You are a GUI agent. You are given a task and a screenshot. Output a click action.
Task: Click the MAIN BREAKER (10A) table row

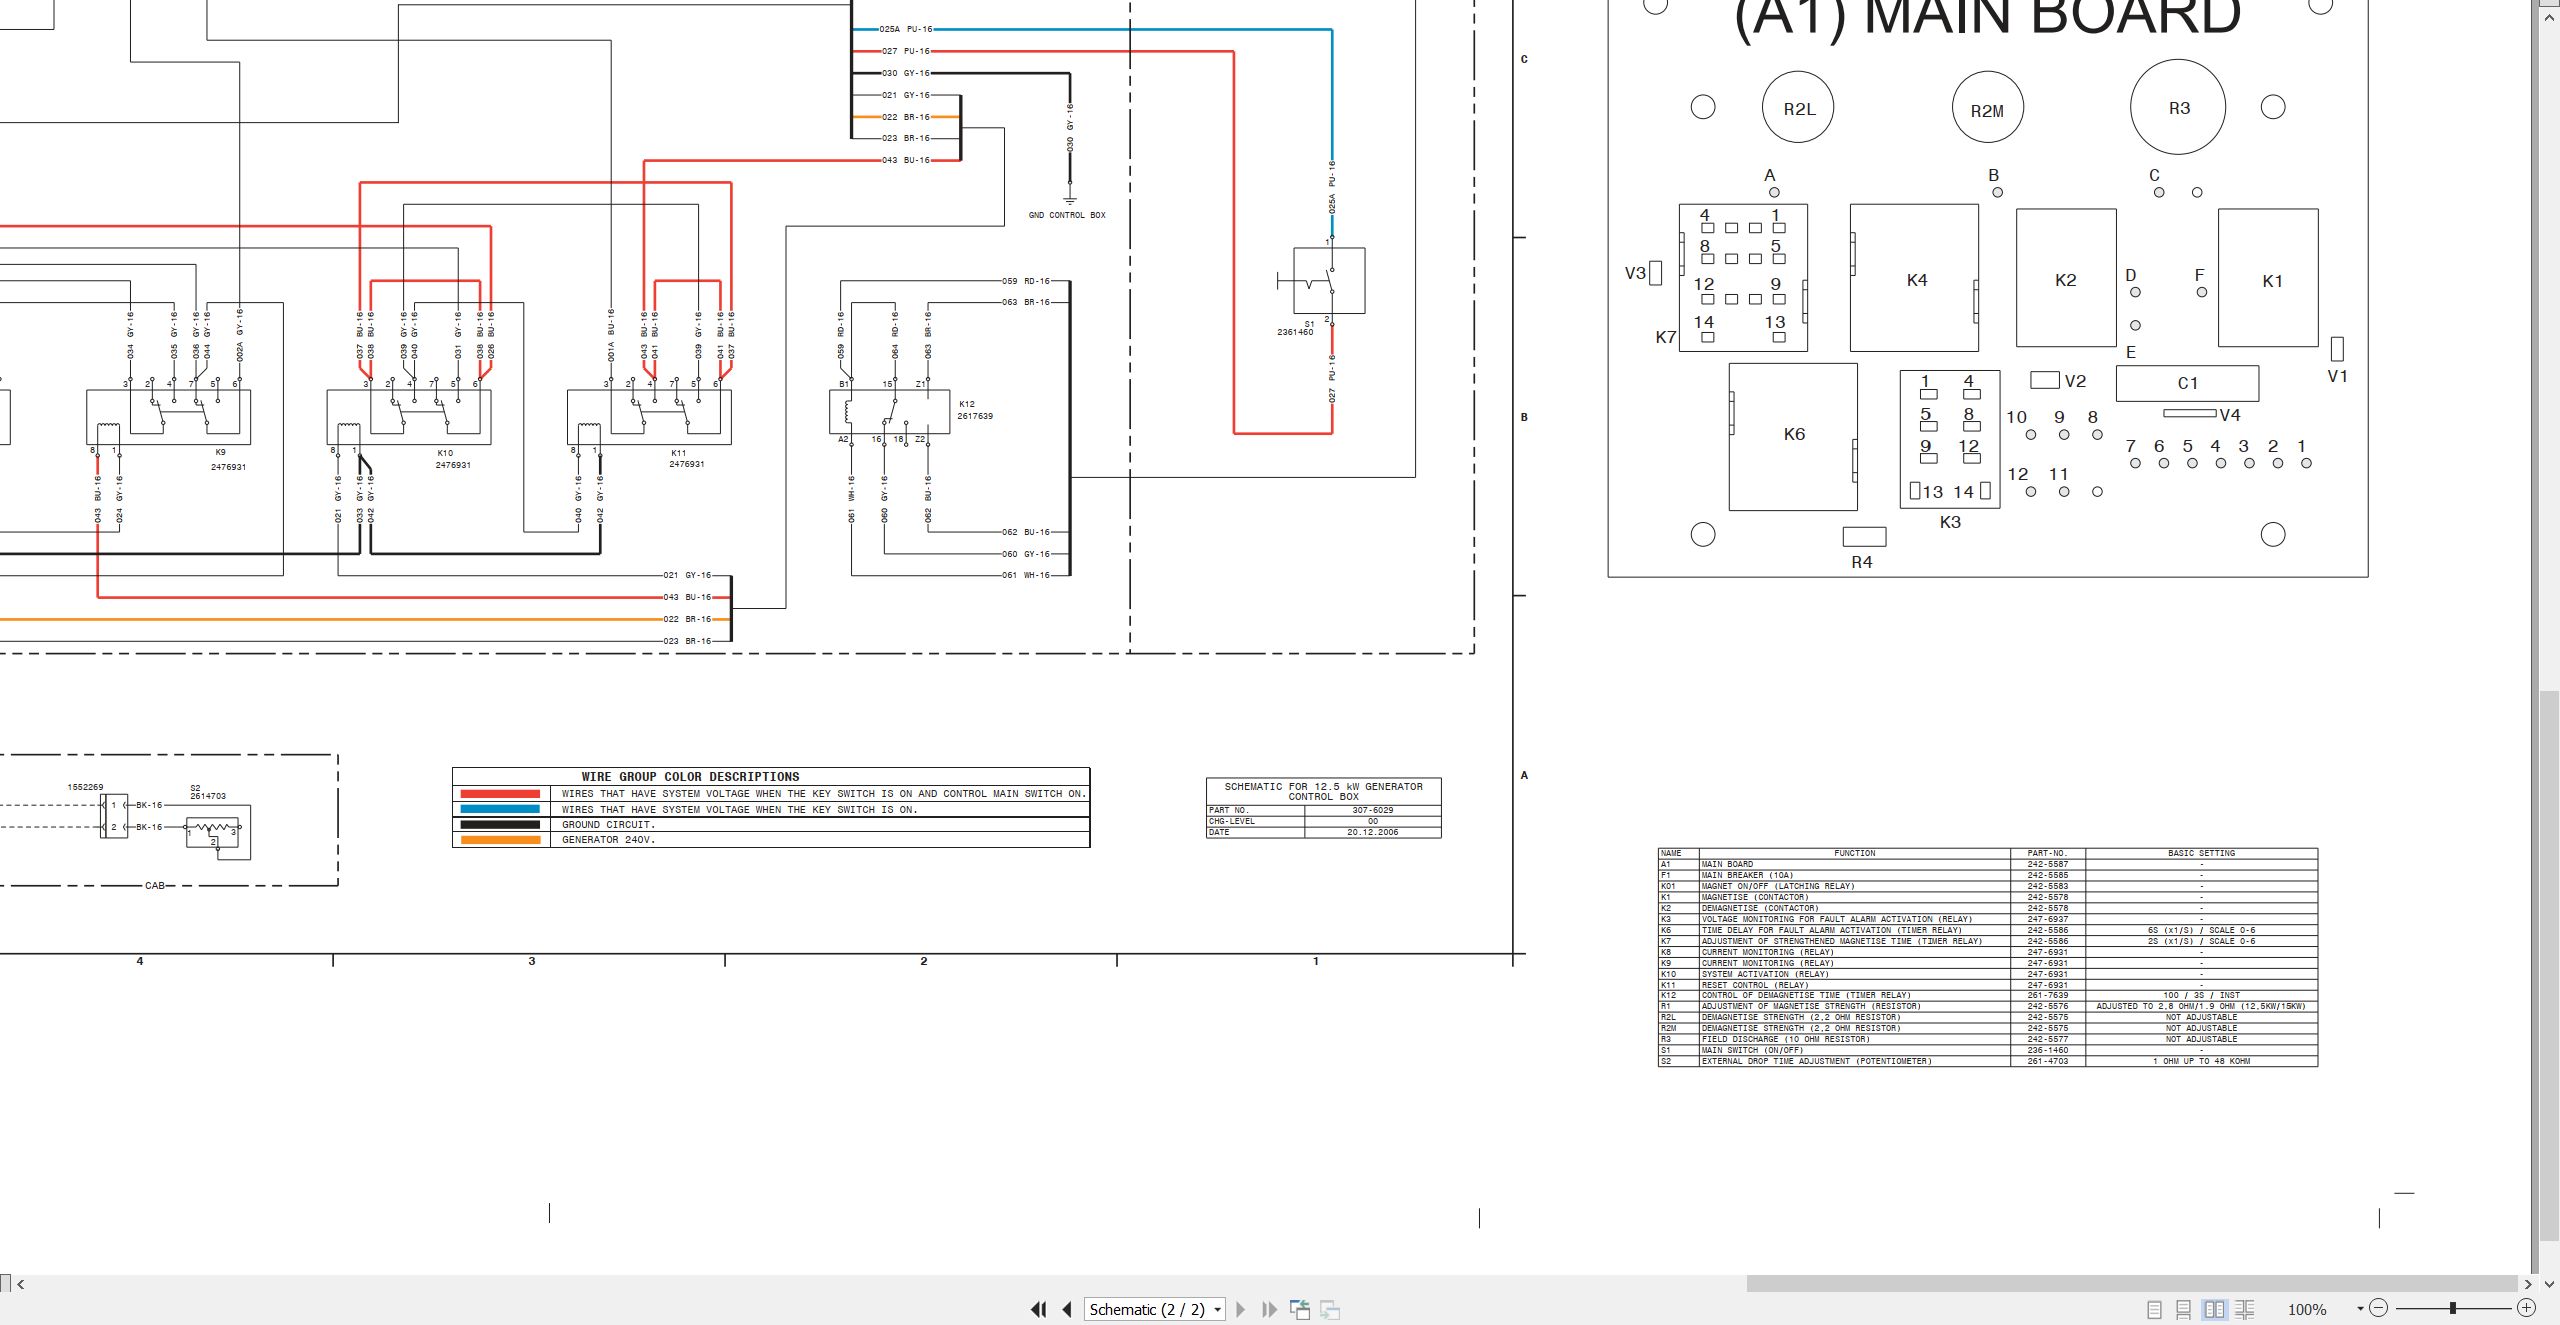point(1987,875)
